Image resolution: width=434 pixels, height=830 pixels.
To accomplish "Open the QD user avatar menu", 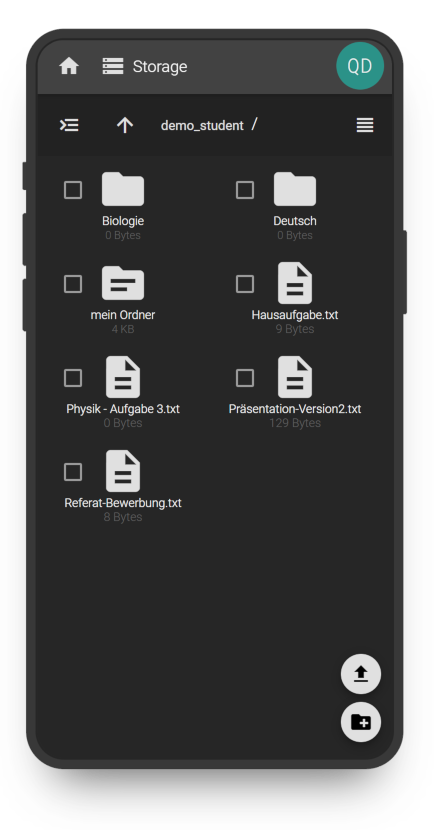I will pyautogui.click(x=360, y=66).
